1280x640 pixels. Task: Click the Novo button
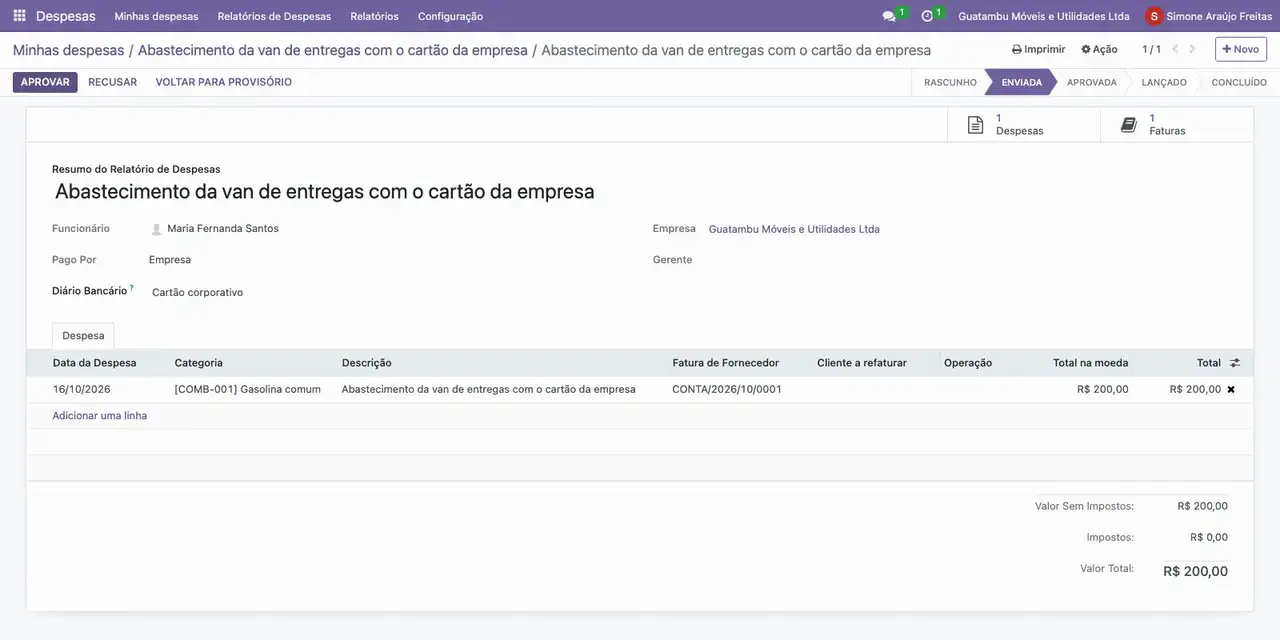[x=1241, y=49]
